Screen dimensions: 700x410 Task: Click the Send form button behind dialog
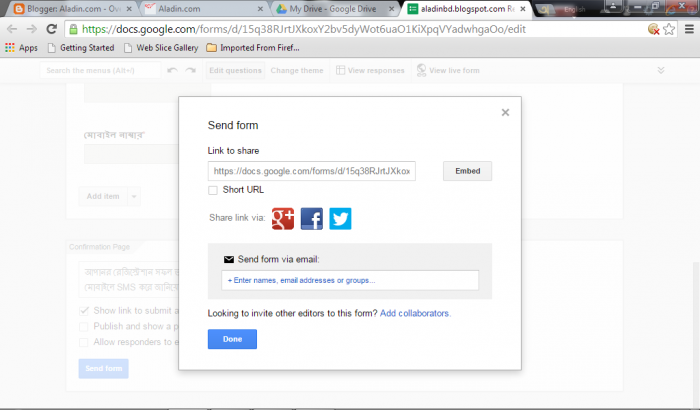(104, 368)
